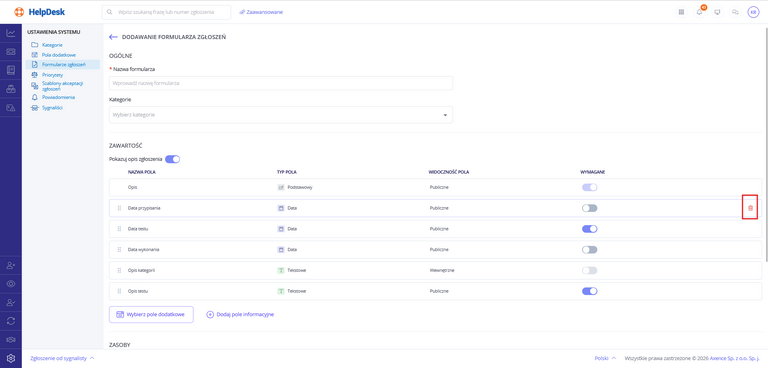Image resolution: width=768 pixels, height=368 pixels.
Task: Click Podstawowy type in Opis row
Action: pos(300,187)
